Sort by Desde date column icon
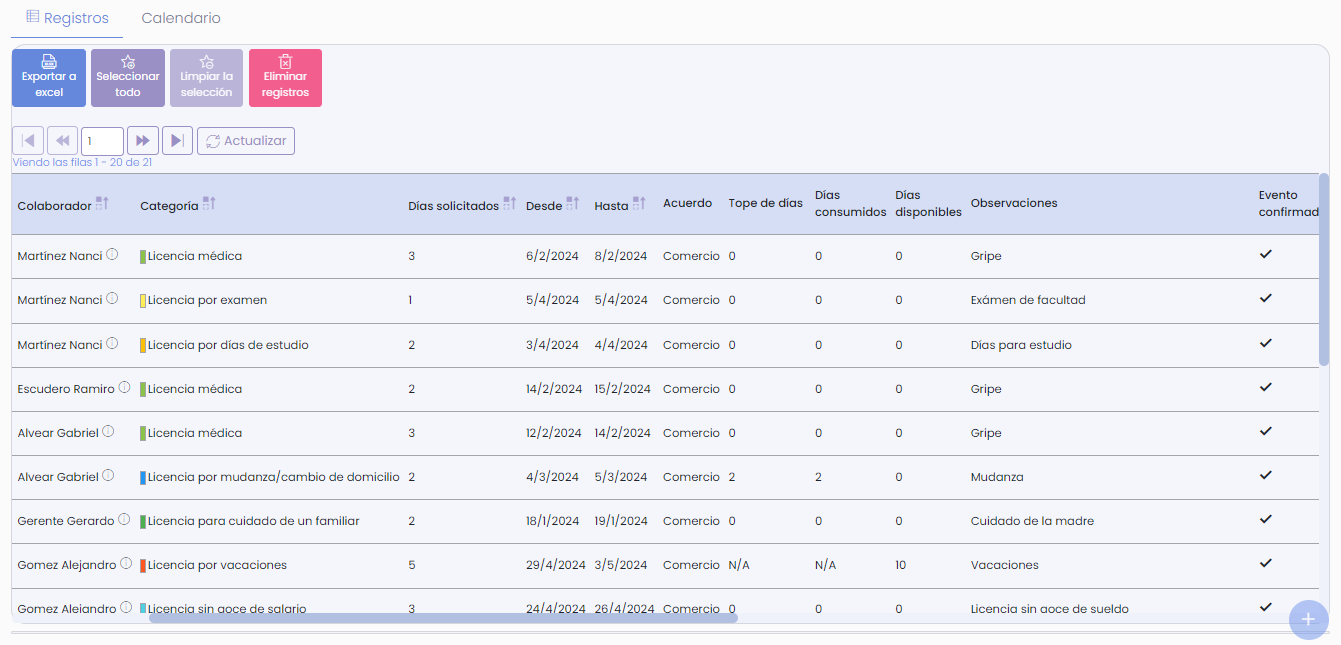The height and width of the screenshot is (645, 1341). coord(573,204)
